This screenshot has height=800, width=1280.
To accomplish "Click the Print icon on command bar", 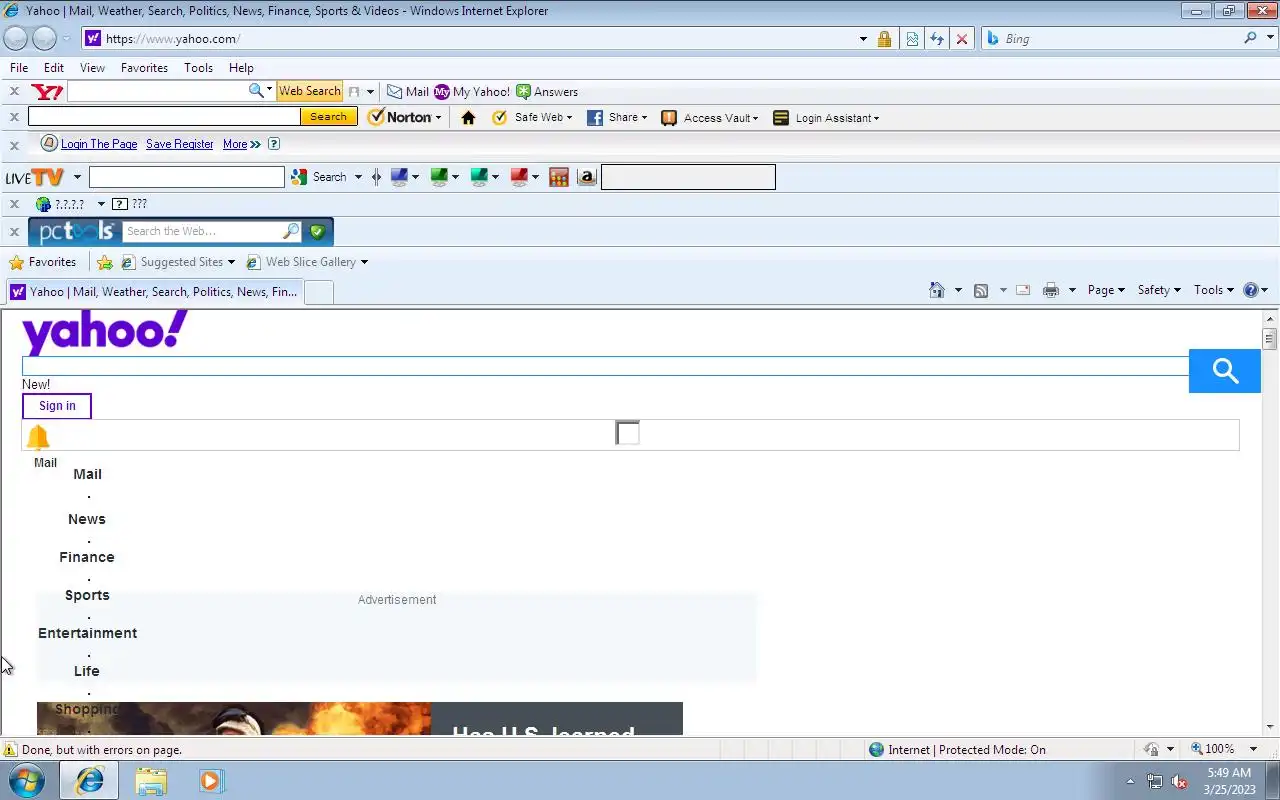I will click(x=1051, y=290).
